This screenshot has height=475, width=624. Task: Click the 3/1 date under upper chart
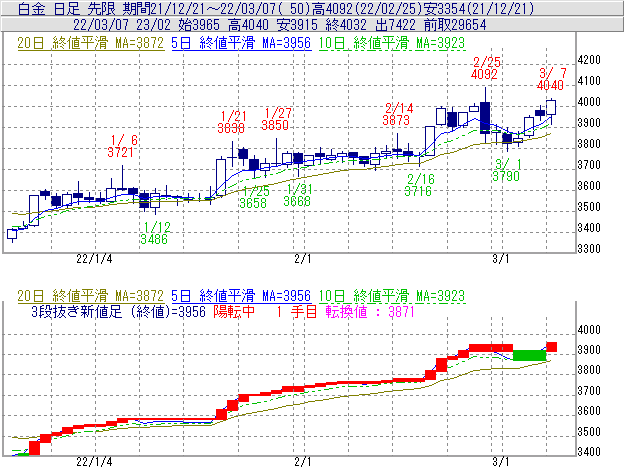click(501, 259)
